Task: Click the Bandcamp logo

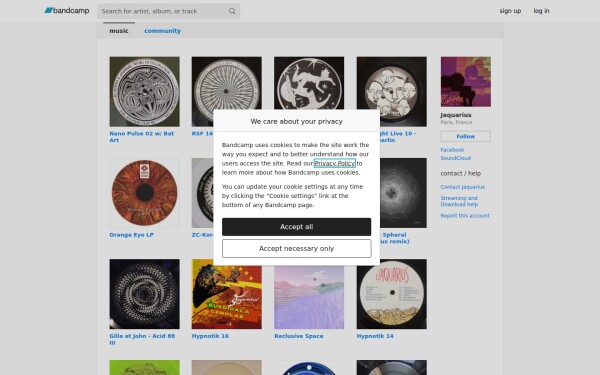Action: [67, 11]
